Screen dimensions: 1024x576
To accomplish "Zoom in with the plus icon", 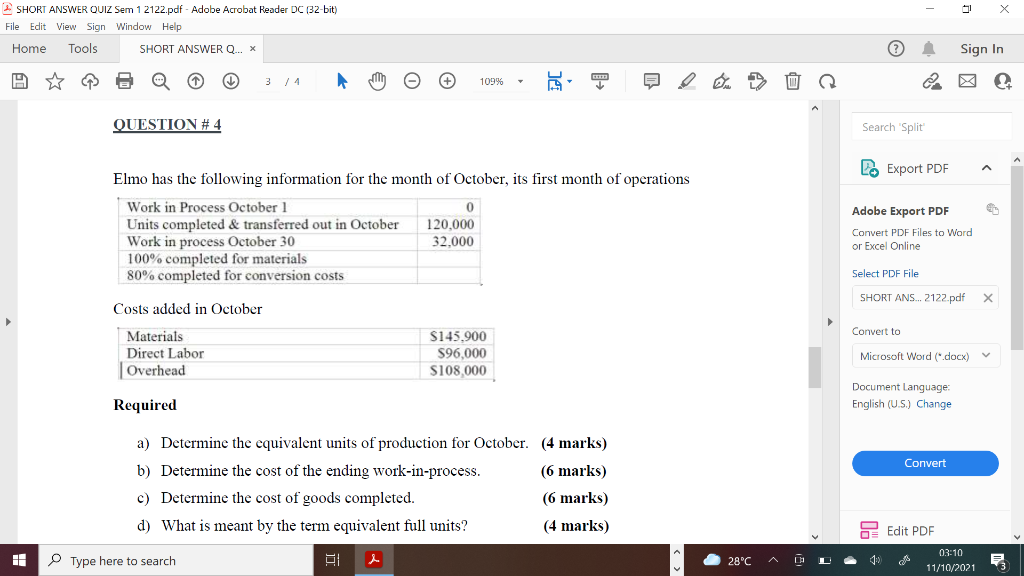I will [x=447, y=81].
